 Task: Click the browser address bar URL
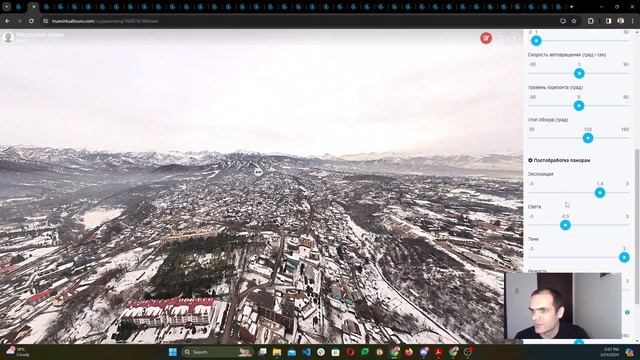[105, 21]
